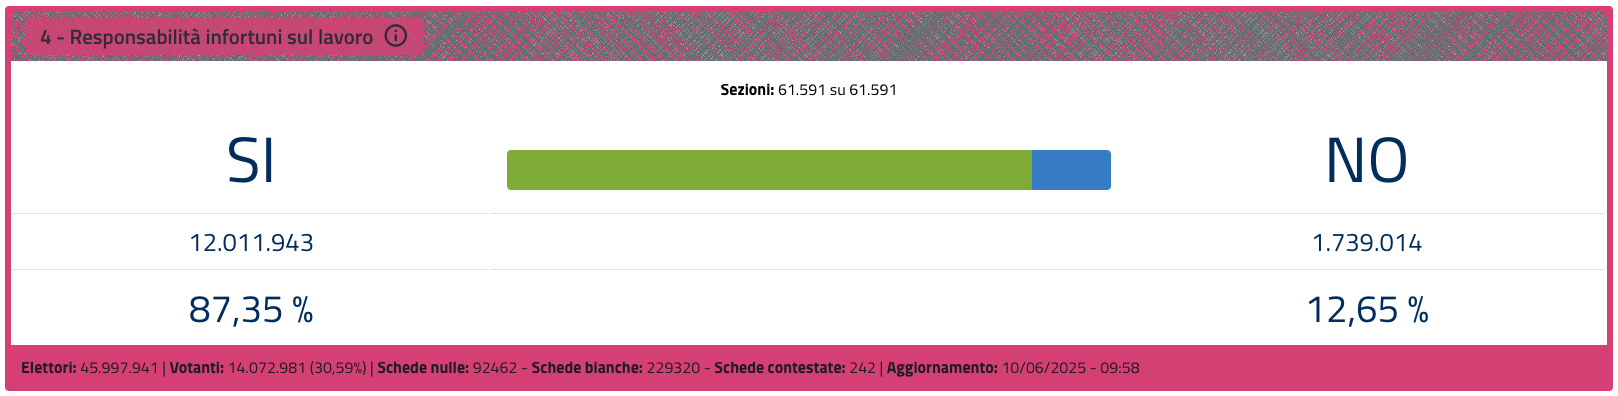Select the large SI label
Screen dimensions: 1618x396
[x=251, y=160]
